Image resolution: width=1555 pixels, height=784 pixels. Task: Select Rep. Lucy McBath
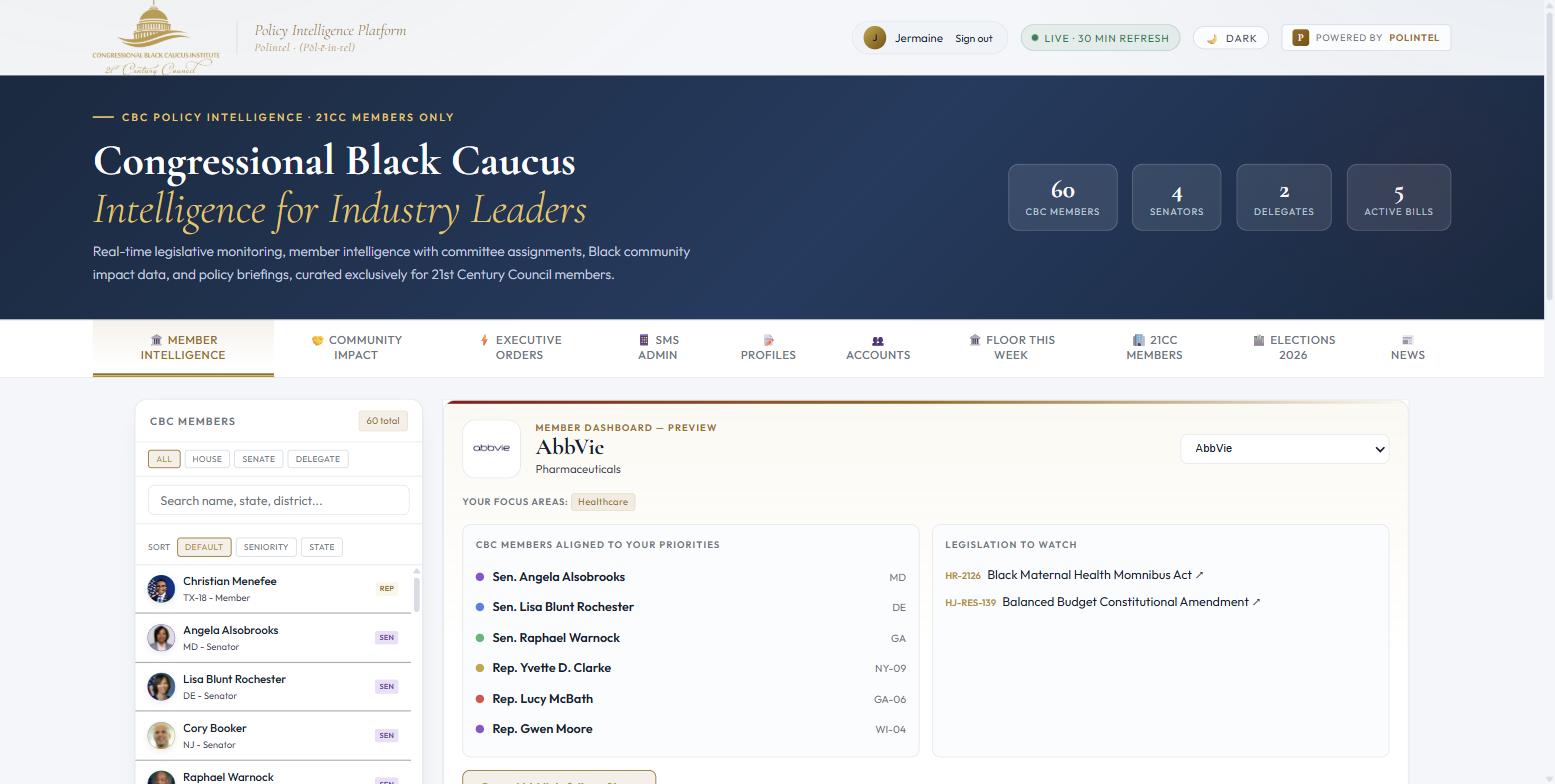pyautogui.click(x=691, y=699)
